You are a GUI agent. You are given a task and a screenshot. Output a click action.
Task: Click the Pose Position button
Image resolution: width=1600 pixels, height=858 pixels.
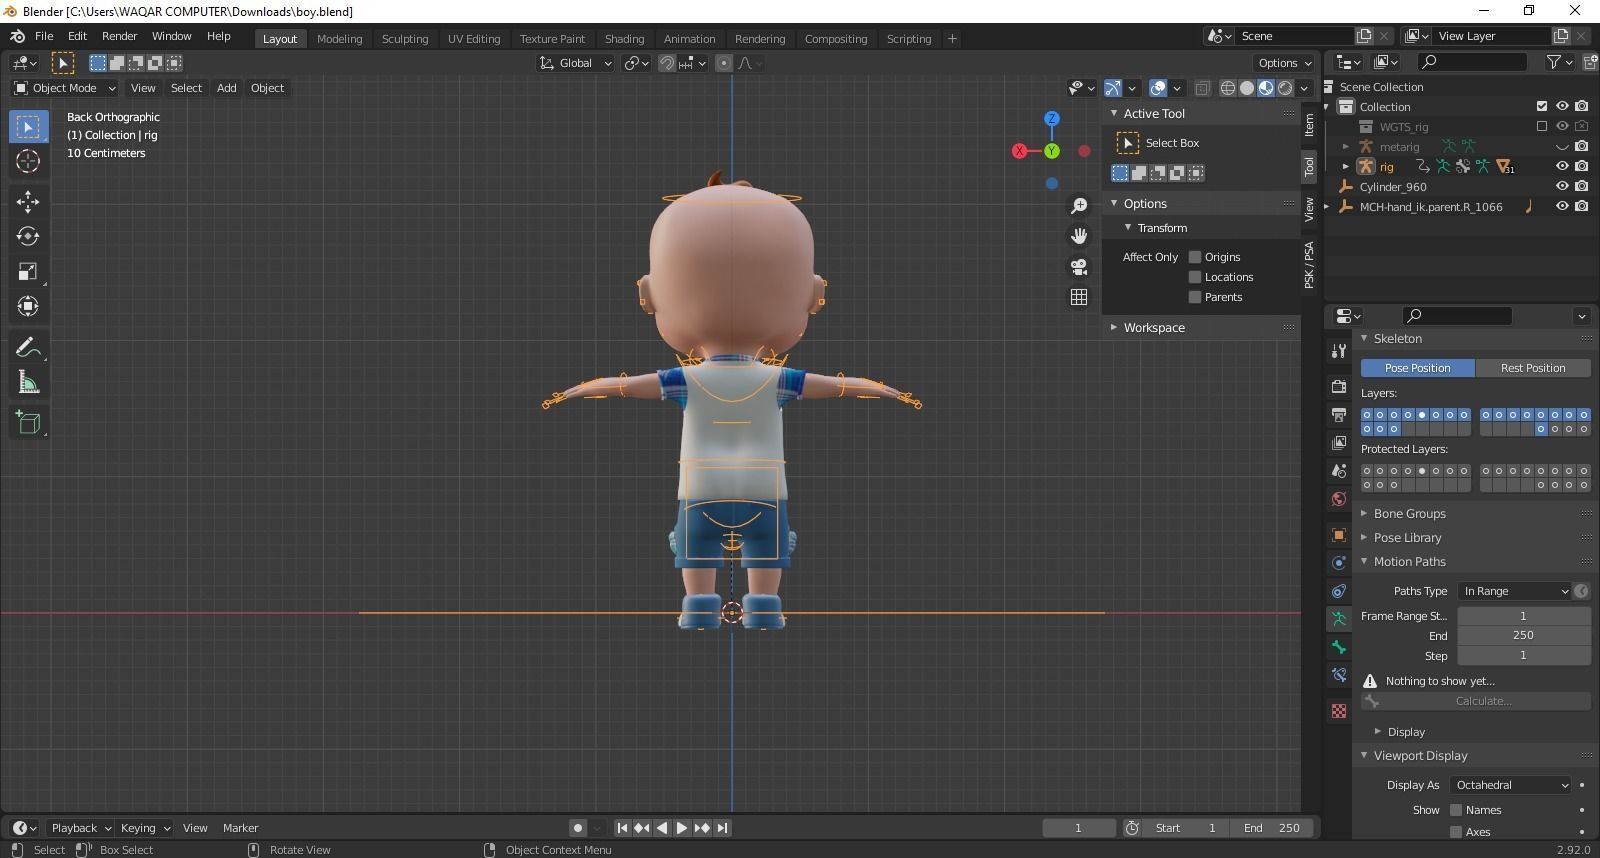click(1417, 368)
